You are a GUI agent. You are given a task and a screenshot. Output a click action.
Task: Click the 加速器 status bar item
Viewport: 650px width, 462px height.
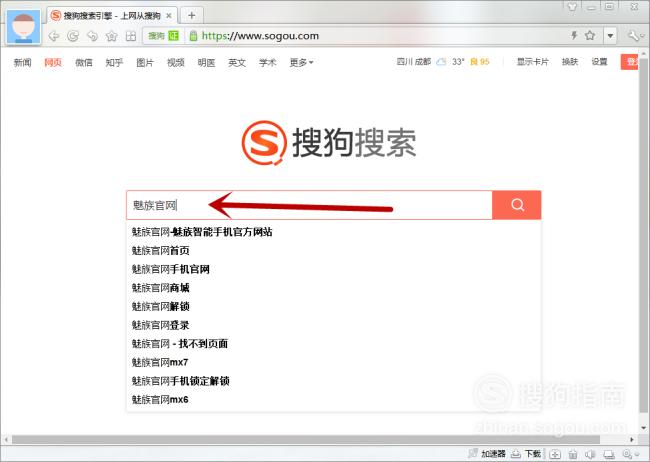[x=487, y=454]
